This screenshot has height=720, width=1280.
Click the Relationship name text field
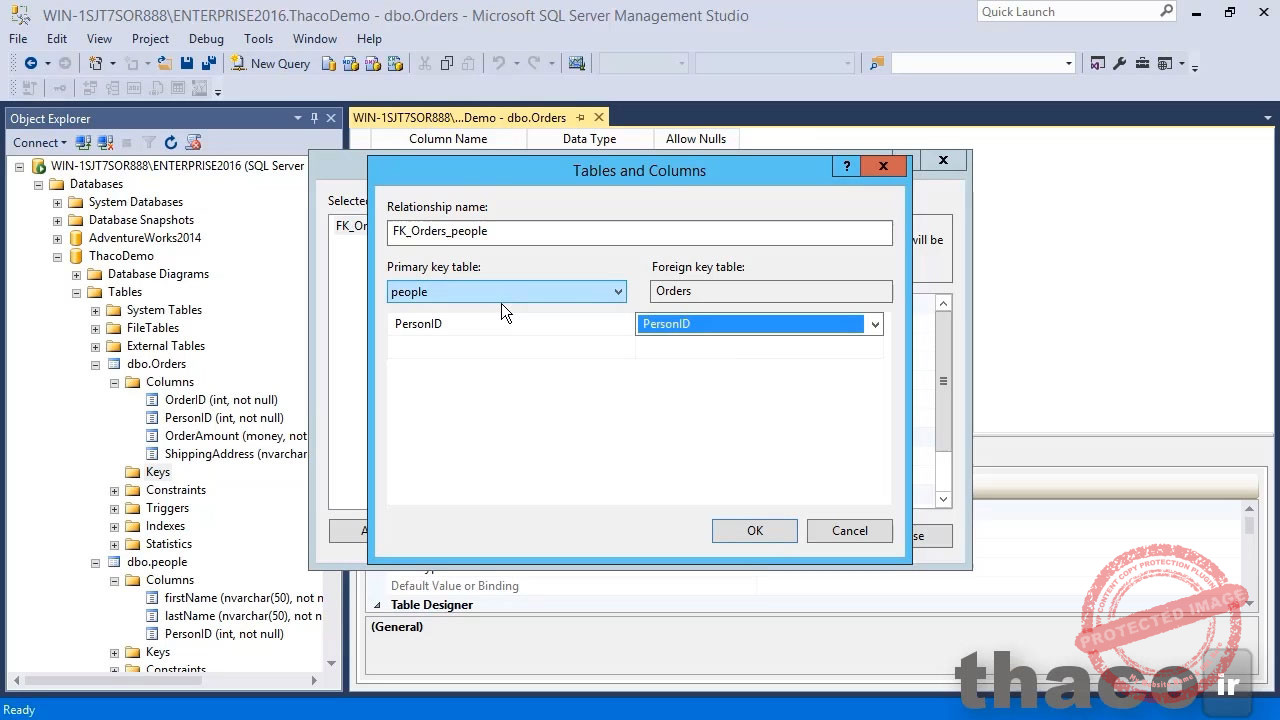tap(639, 231)
